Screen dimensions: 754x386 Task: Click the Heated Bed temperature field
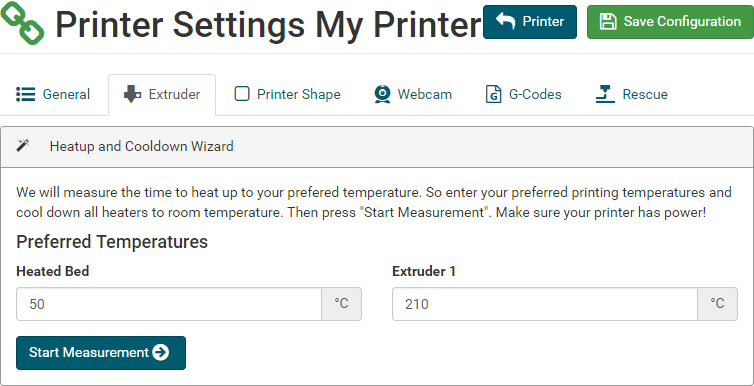(169, 304)
